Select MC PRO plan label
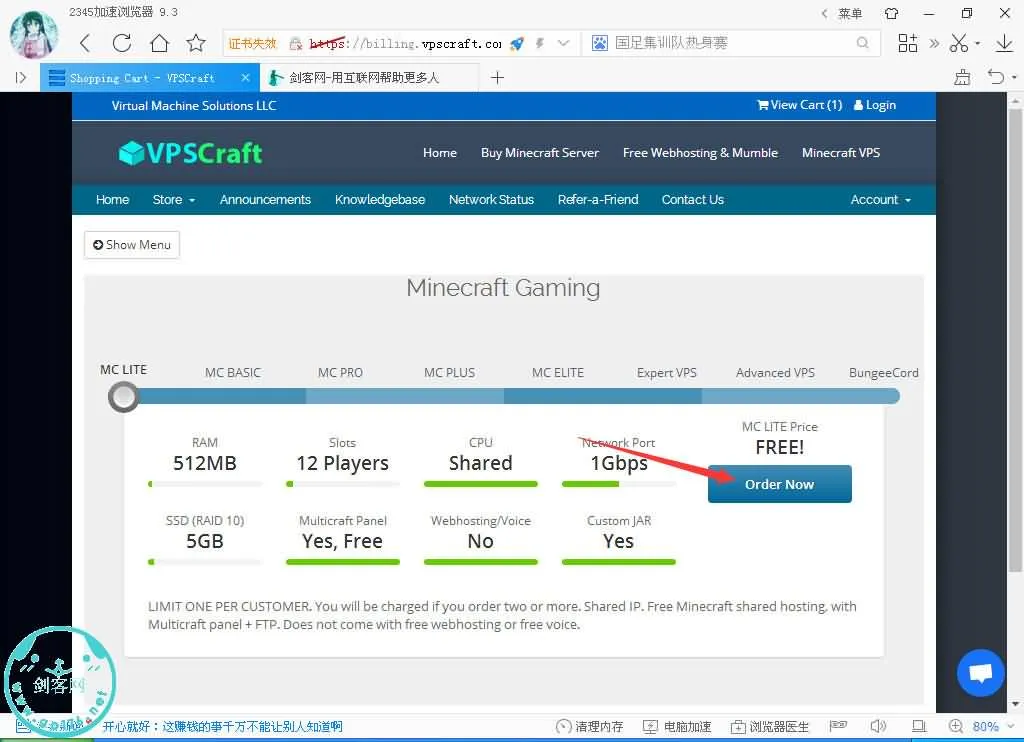This screenshot has width=1024, height=742. (340, 373)
